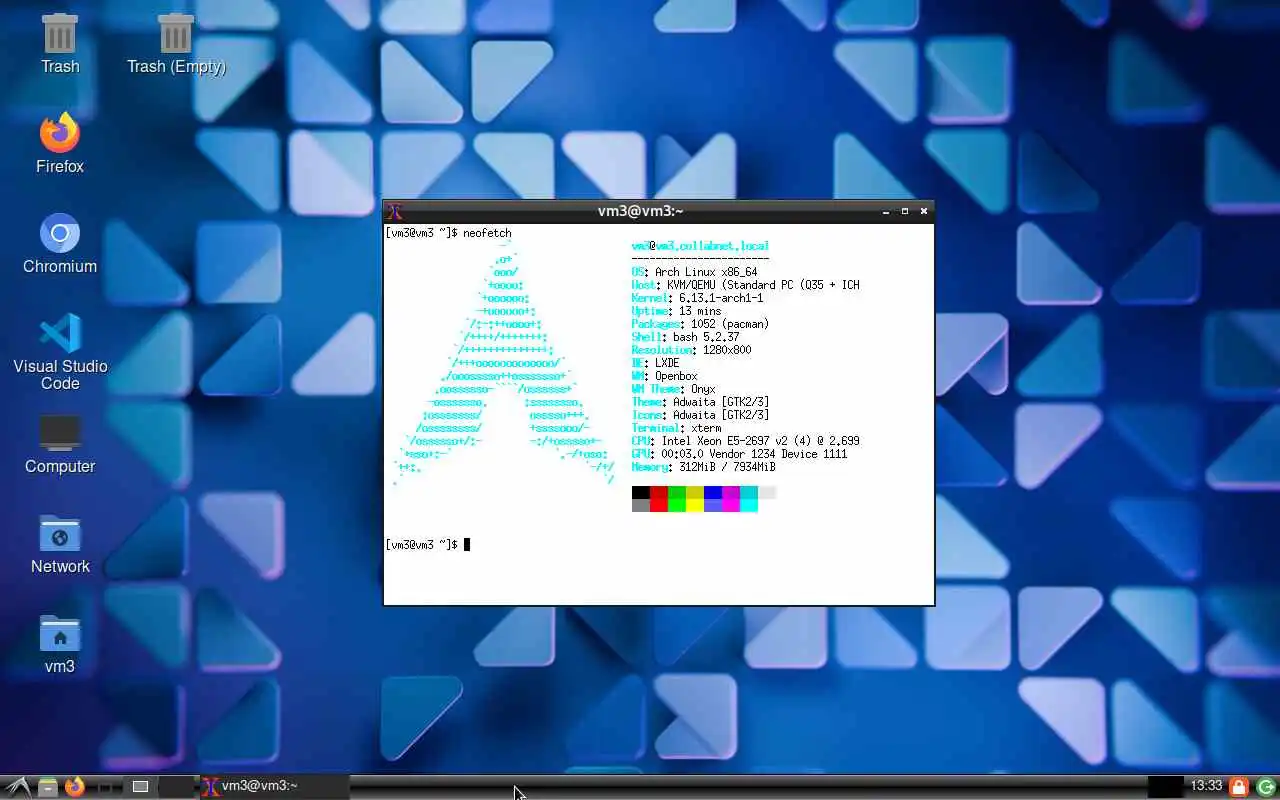Click the Memory: 312MiB / 7934MiB line
Image resolution: width=1280 pixels, height=800 pixels.
click(703, 467)
